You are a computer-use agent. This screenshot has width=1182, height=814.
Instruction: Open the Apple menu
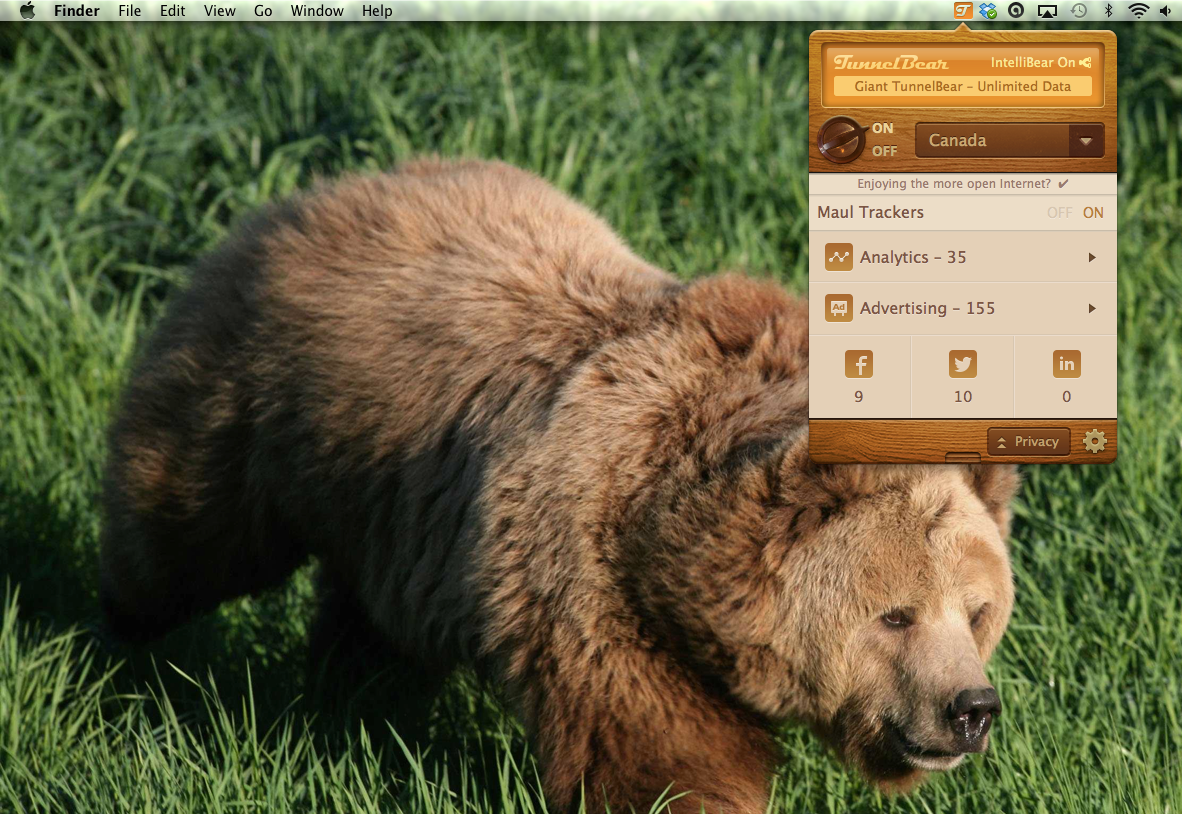27,11
